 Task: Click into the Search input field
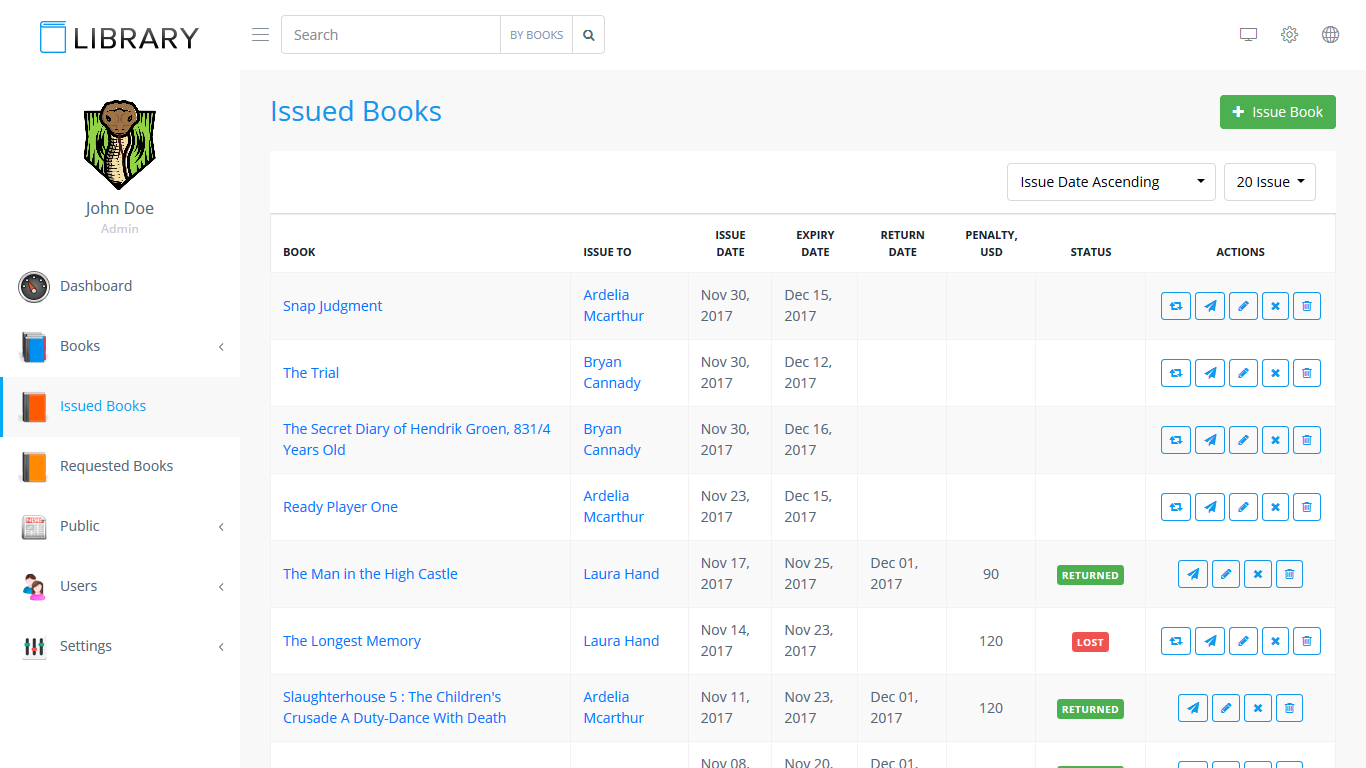(x=390, y=35)
